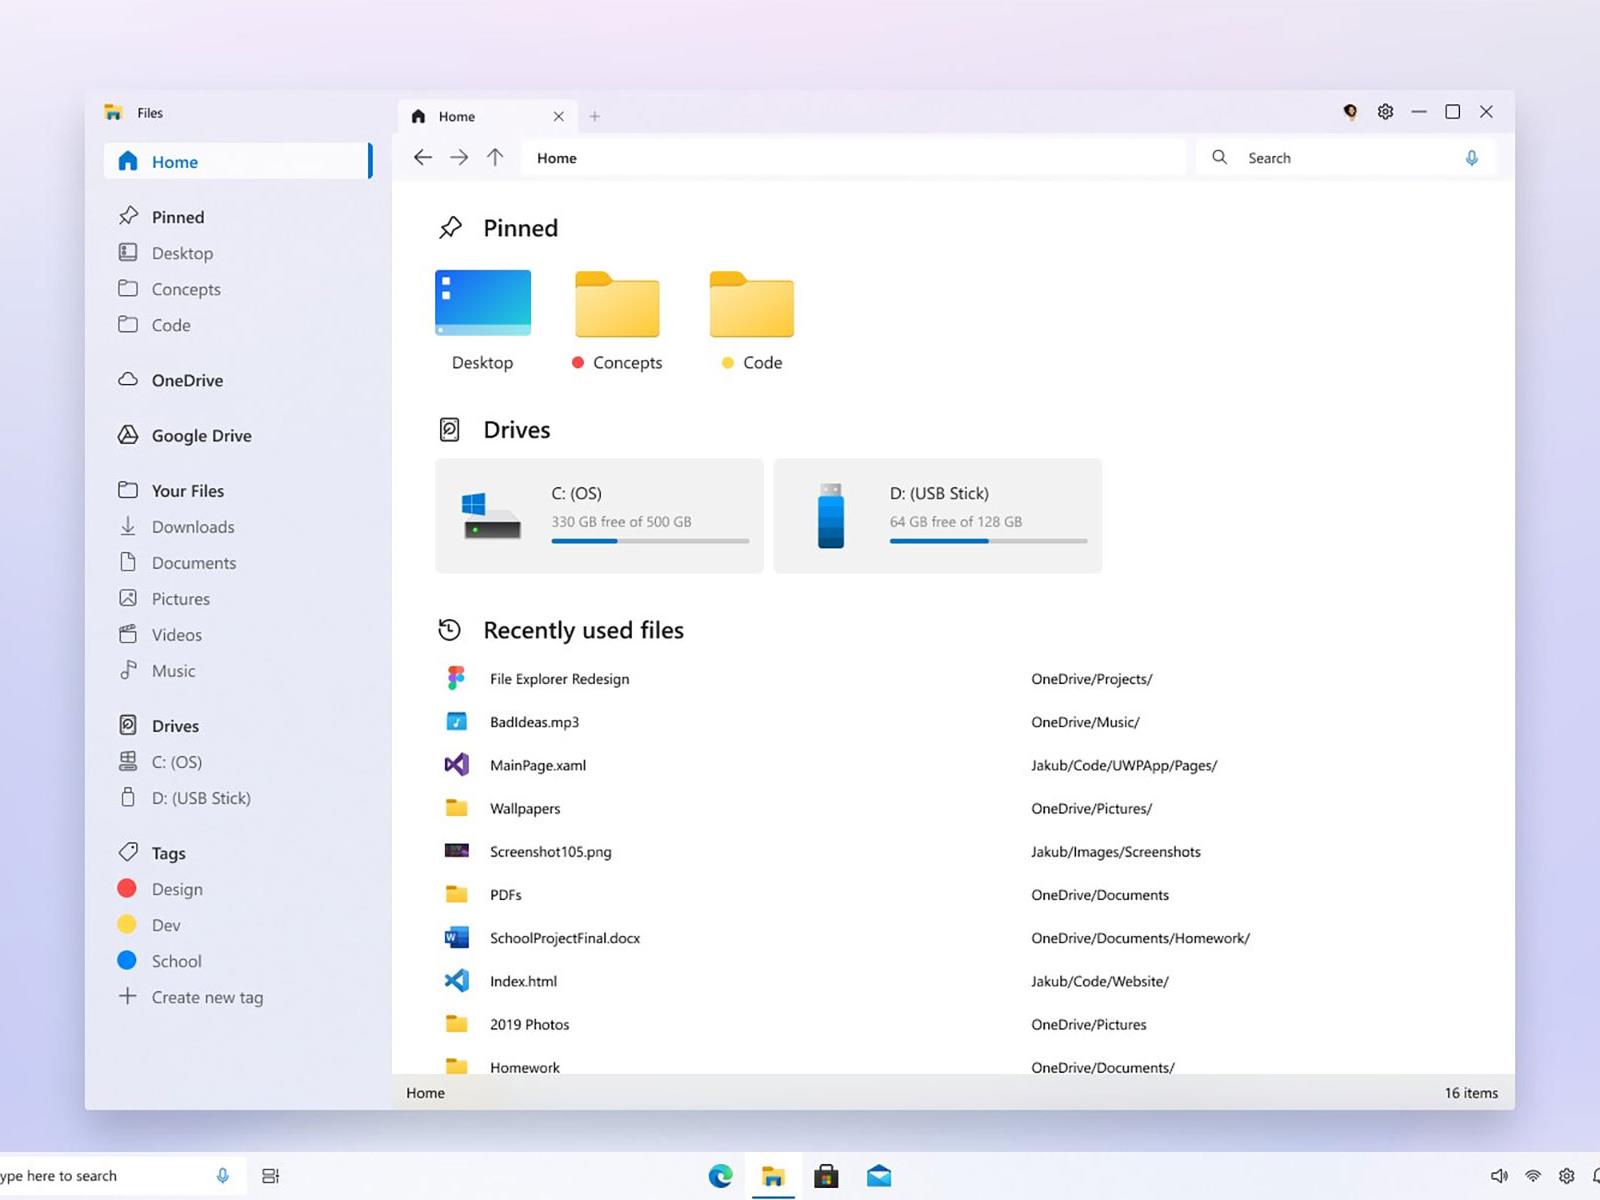This screenshot has width=1600, height=1200.
Task: Click the user profile avatar in title bar
Action: (1350, 112)
